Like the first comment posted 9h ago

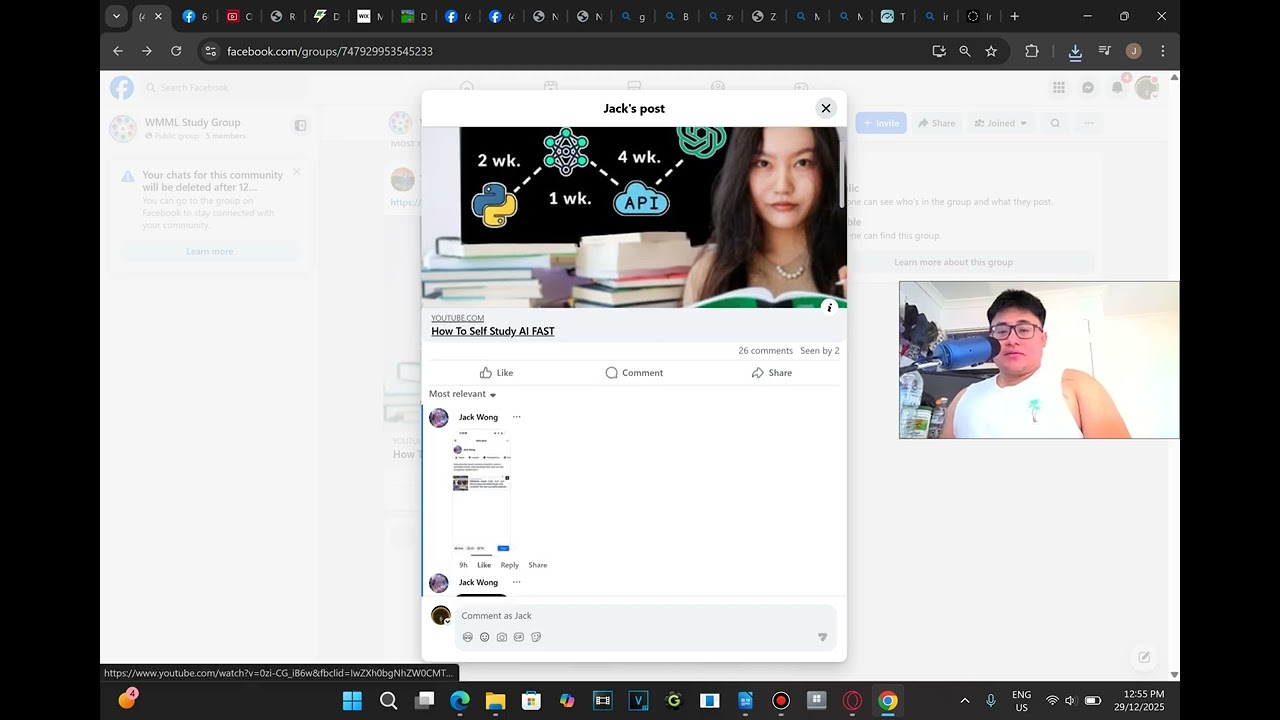pos(484,565)
